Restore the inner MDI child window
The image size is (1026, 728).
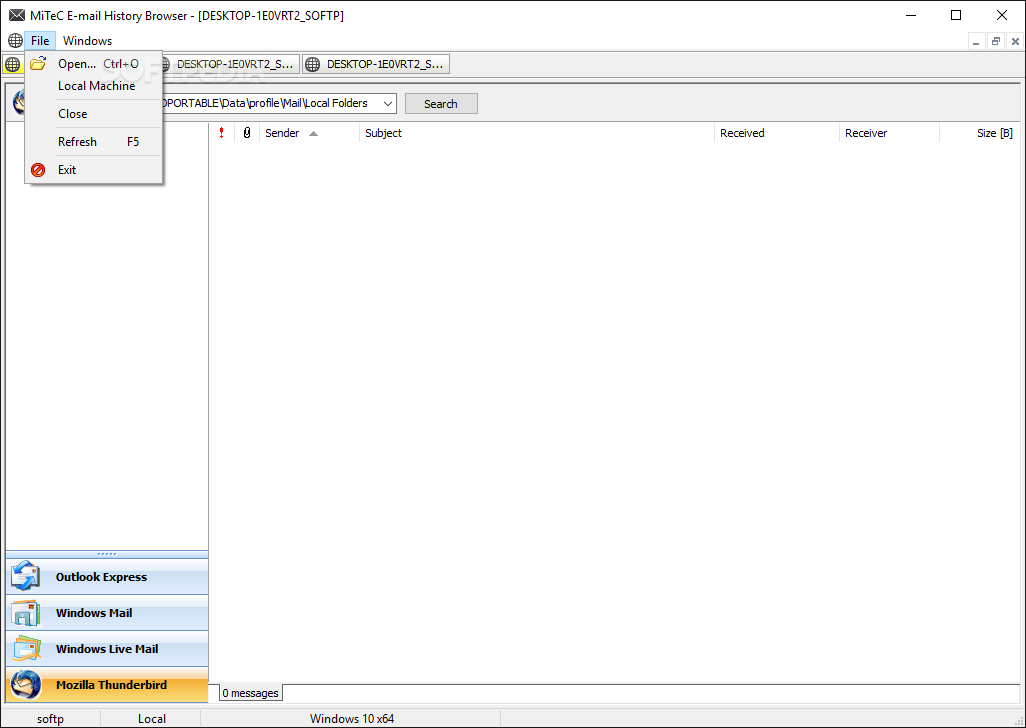click(996, 41)
